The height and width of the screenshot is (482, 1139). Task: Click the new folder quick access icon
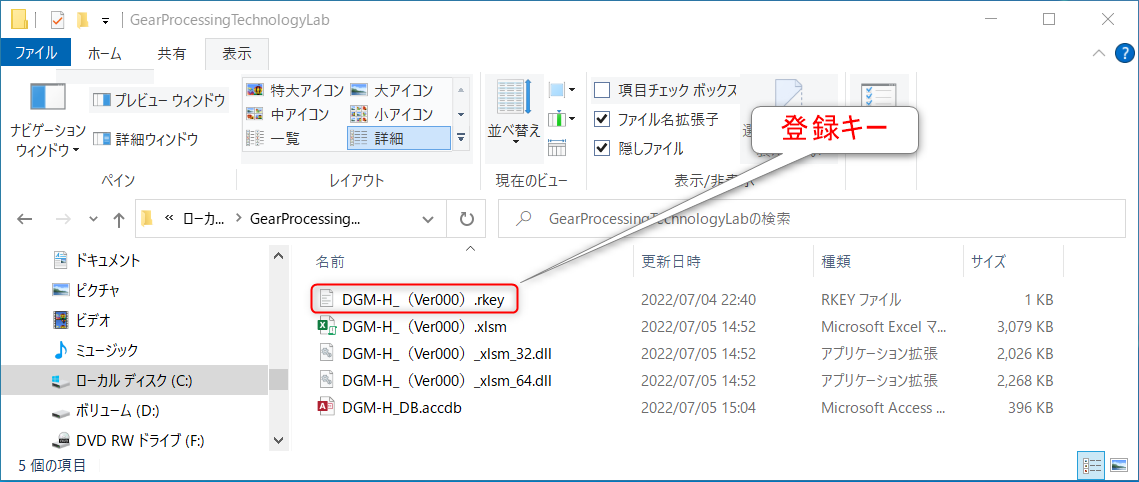82,20
